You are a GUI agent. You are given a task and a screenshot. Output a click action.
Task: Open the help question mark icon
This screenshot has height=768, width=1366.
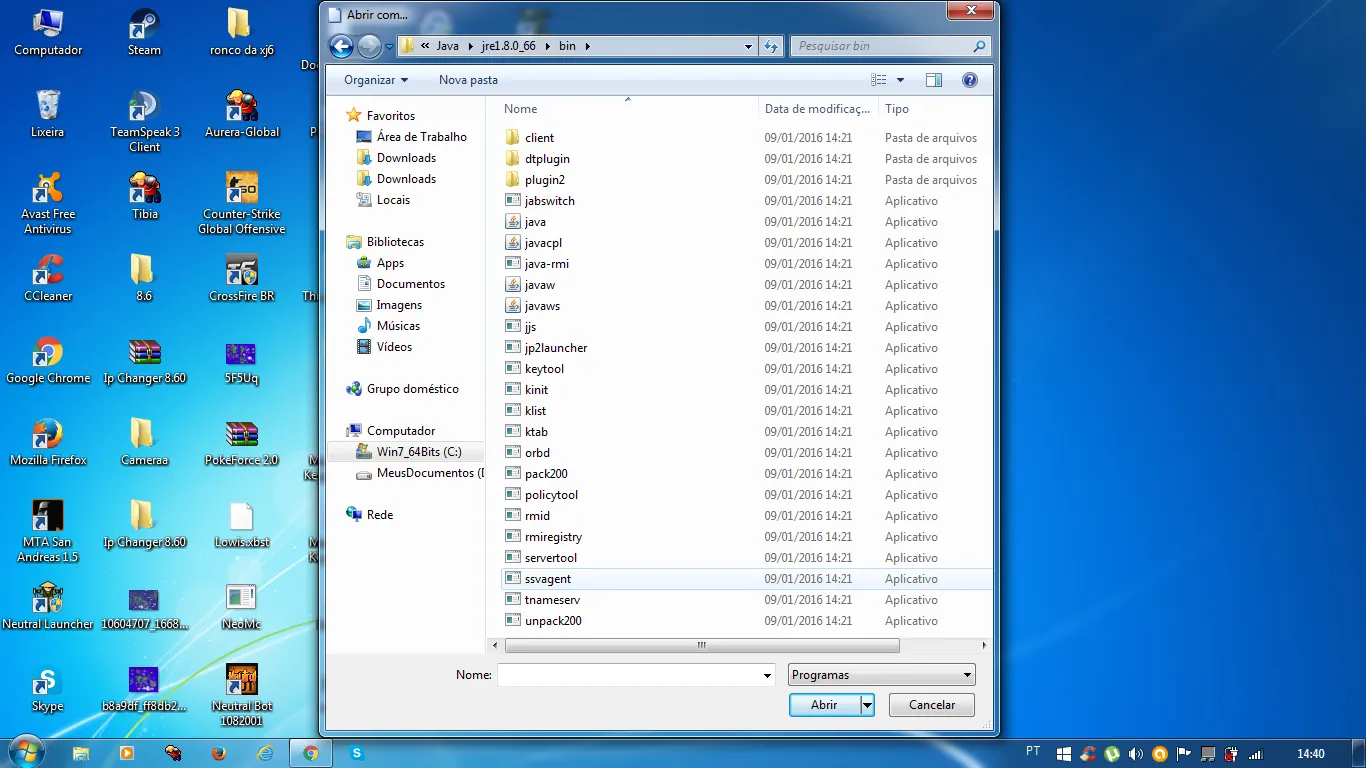[x=969, y=80]
